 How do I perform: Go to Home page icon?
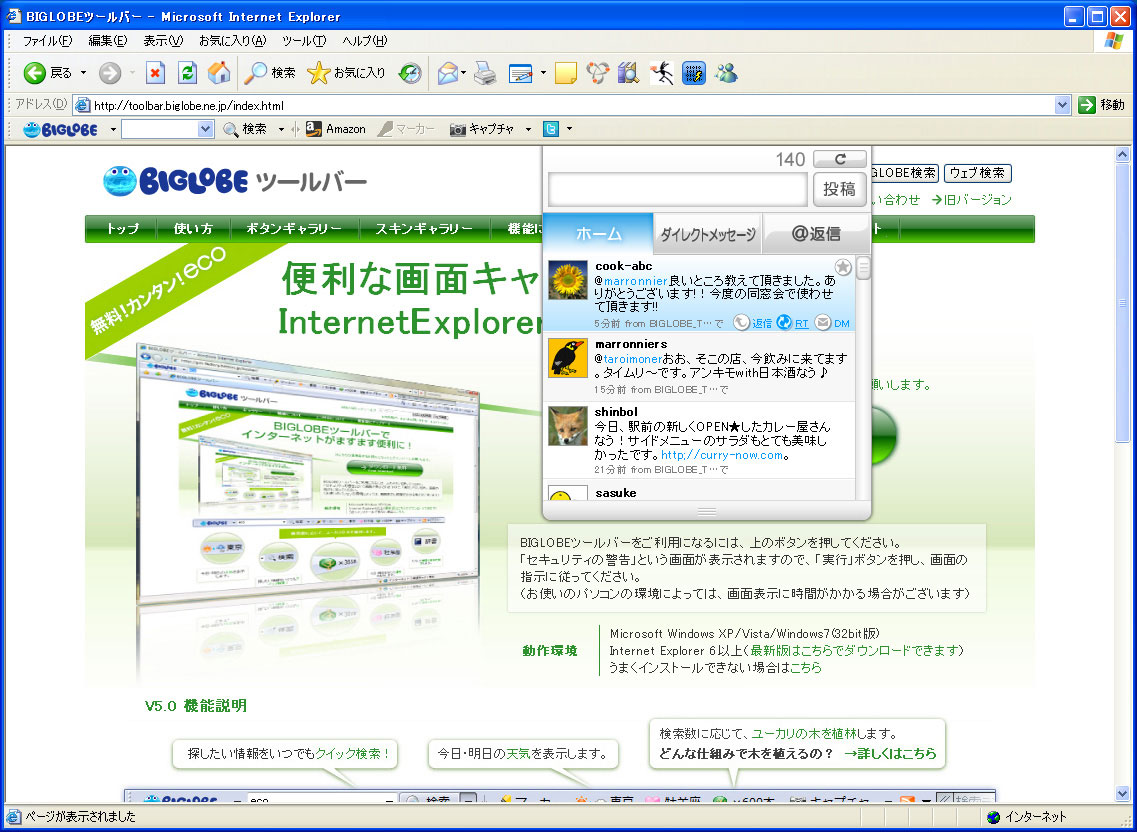tap(218, 73)
